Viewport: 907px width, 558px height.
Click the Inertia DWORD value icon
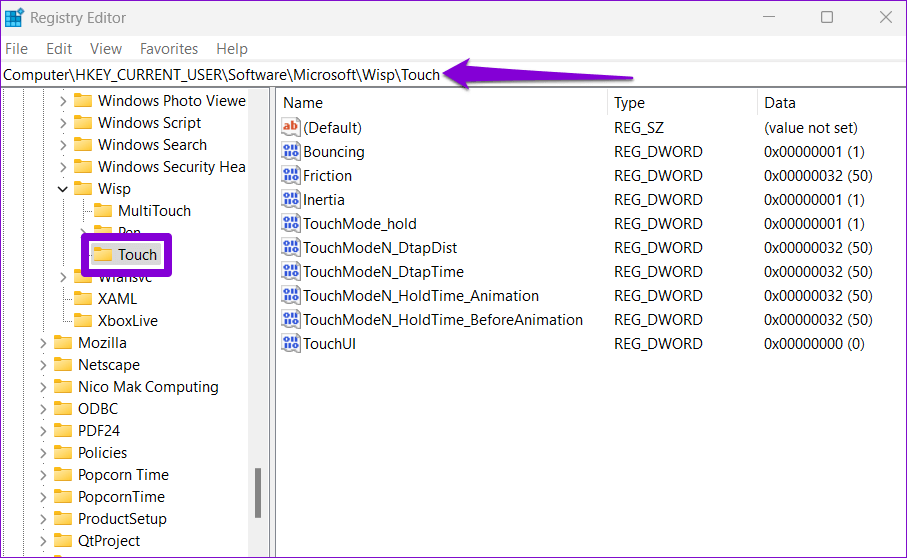coord(291,199)
